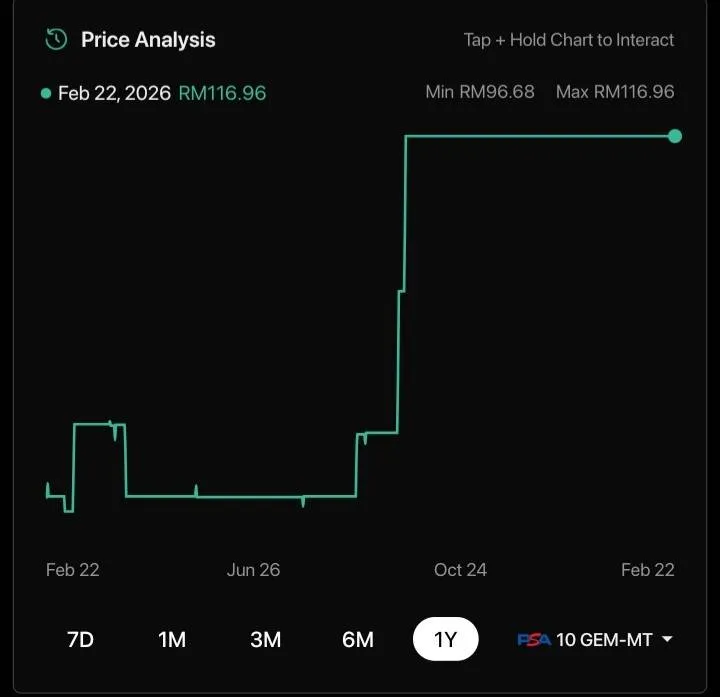Select the 1M time range

(172, 640)
